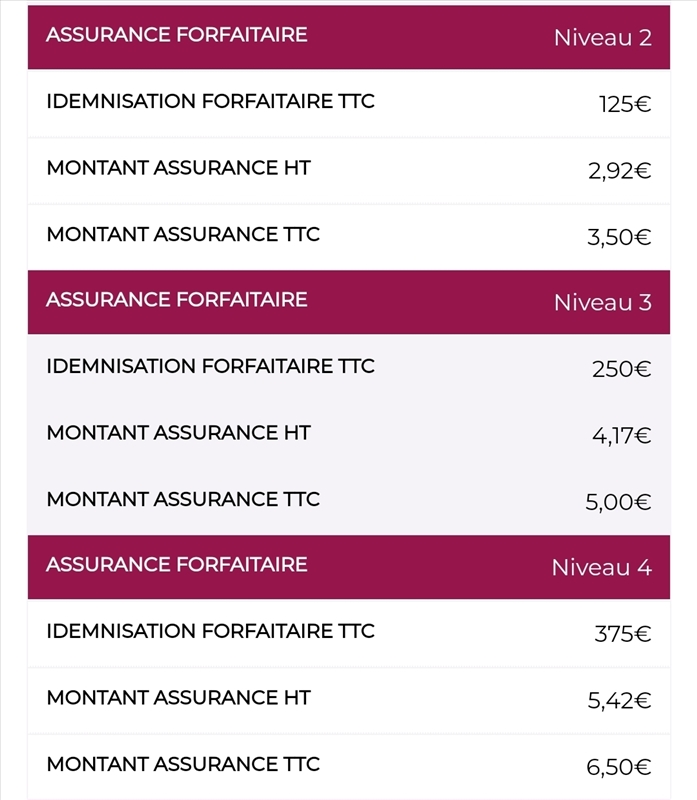Viewport: 697px width, 800px height.
Task: Click Montant Assurance TTC label under Niveau 4
Action: [183, 765]
